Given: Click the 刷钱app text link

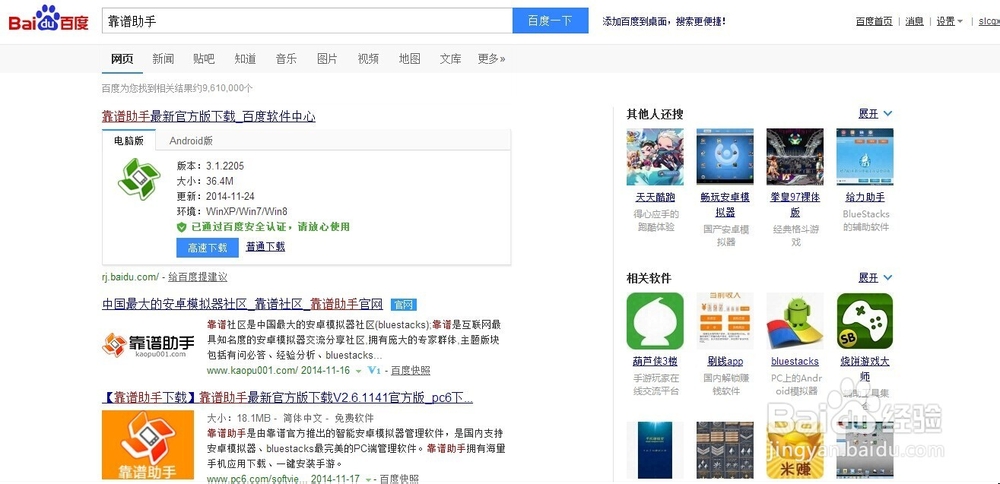Looking at the screenshot, I should 725,362.
